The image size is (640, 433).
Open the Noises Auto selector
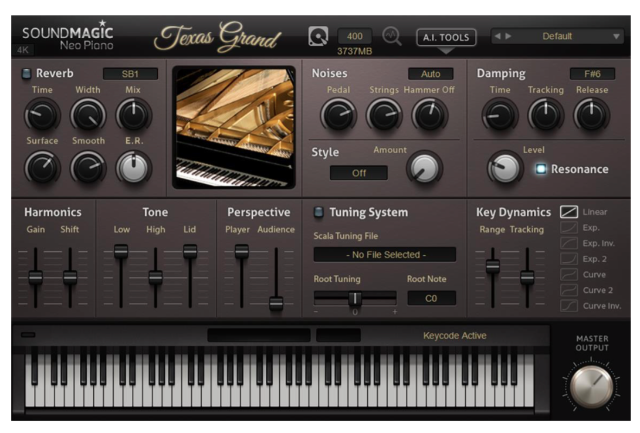(431, 74)
